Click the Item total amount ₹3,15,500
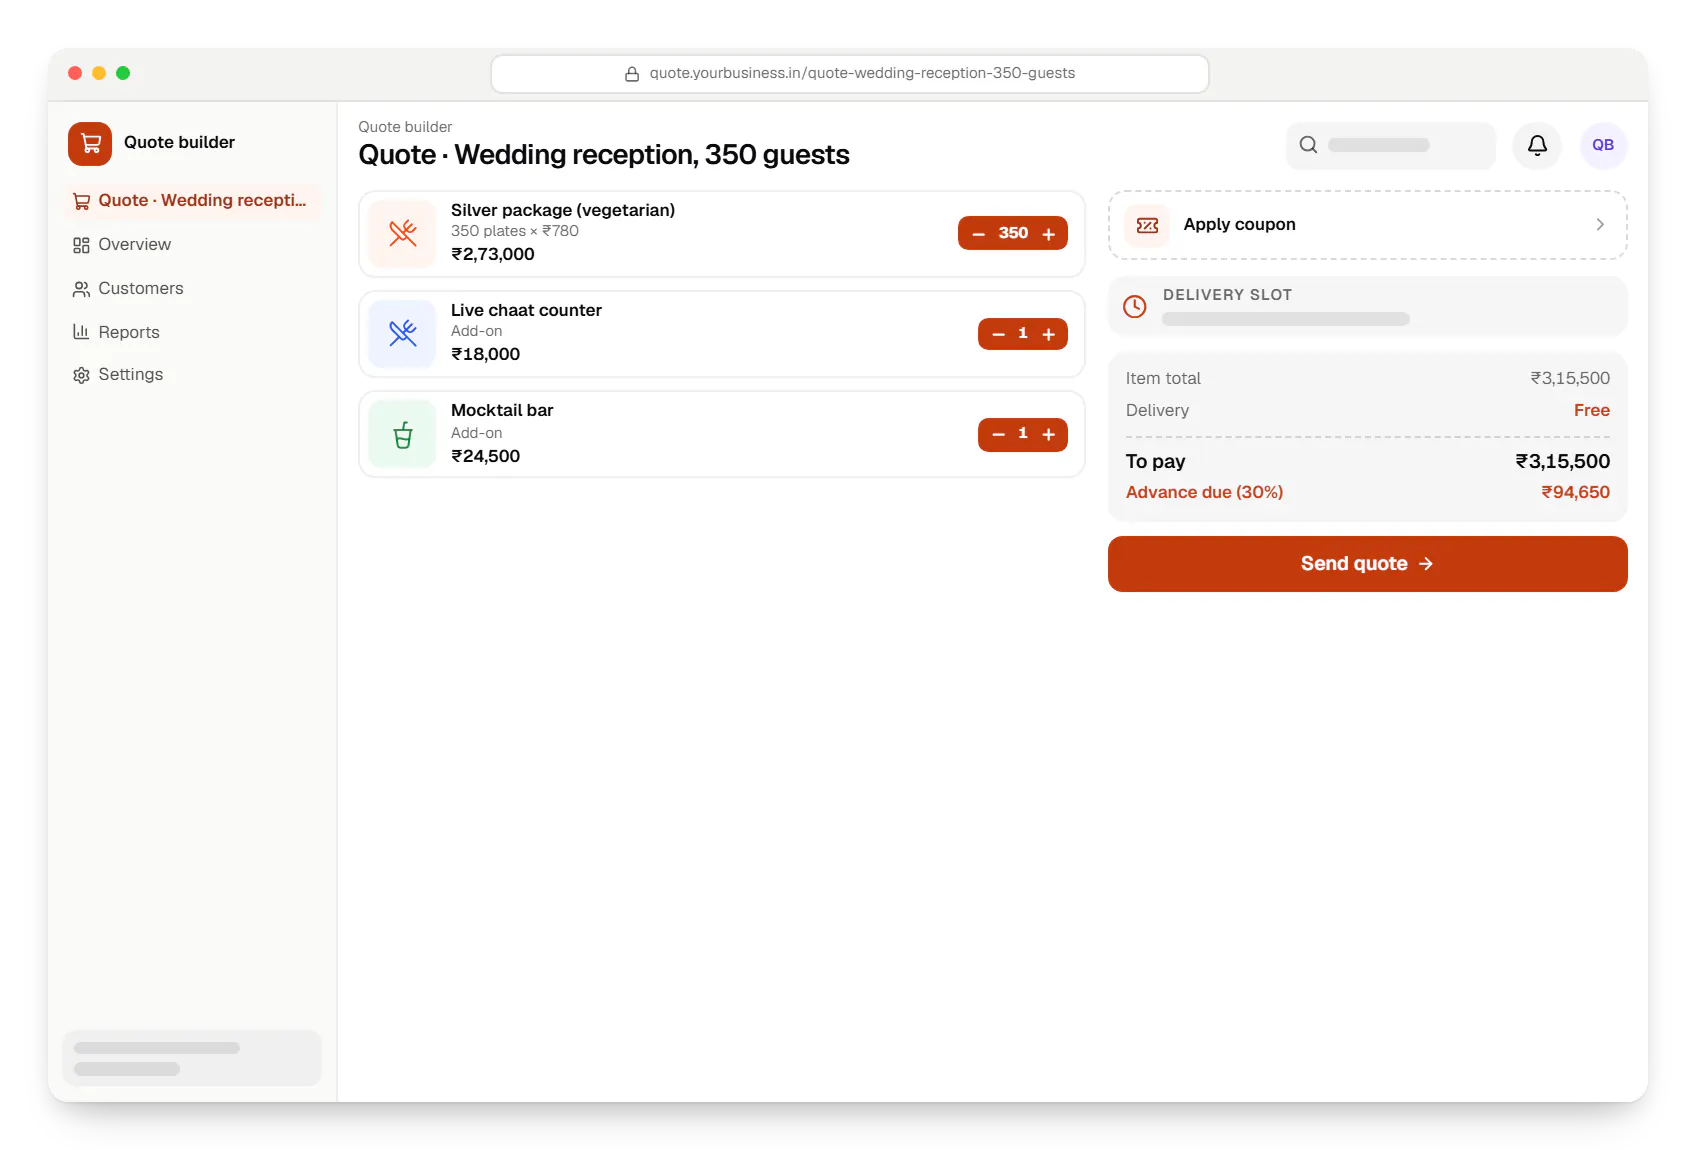 pyautogui.click(x=1570, y=379)
